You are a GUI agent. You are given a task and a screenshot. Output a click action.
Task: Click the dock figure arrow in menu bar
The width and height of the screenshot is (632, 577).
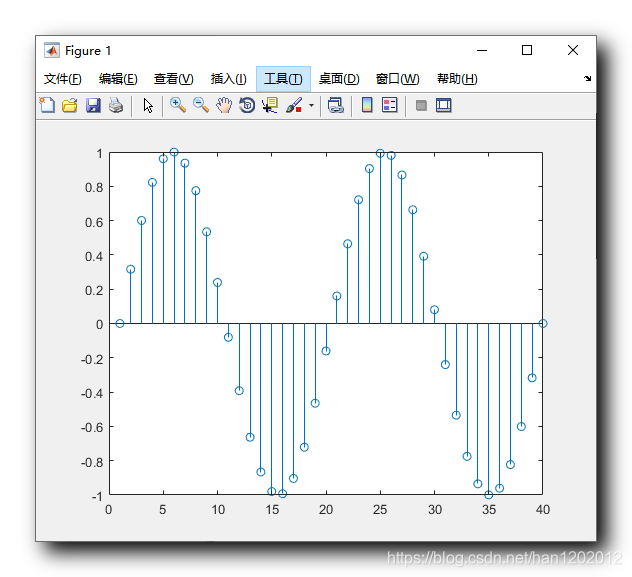click(587, 79)
